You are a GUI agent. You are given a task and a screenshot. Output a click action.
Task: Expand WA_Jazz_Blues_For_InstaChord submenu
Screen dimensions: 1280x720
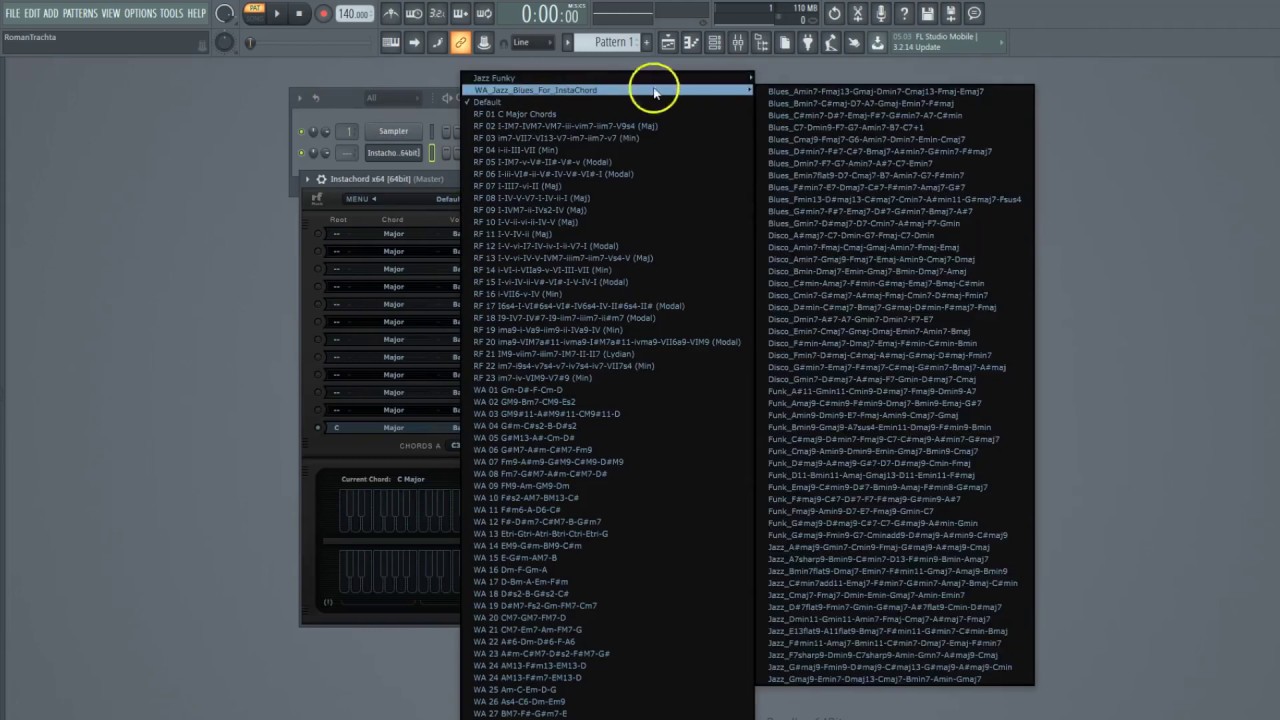coord(607,90)
